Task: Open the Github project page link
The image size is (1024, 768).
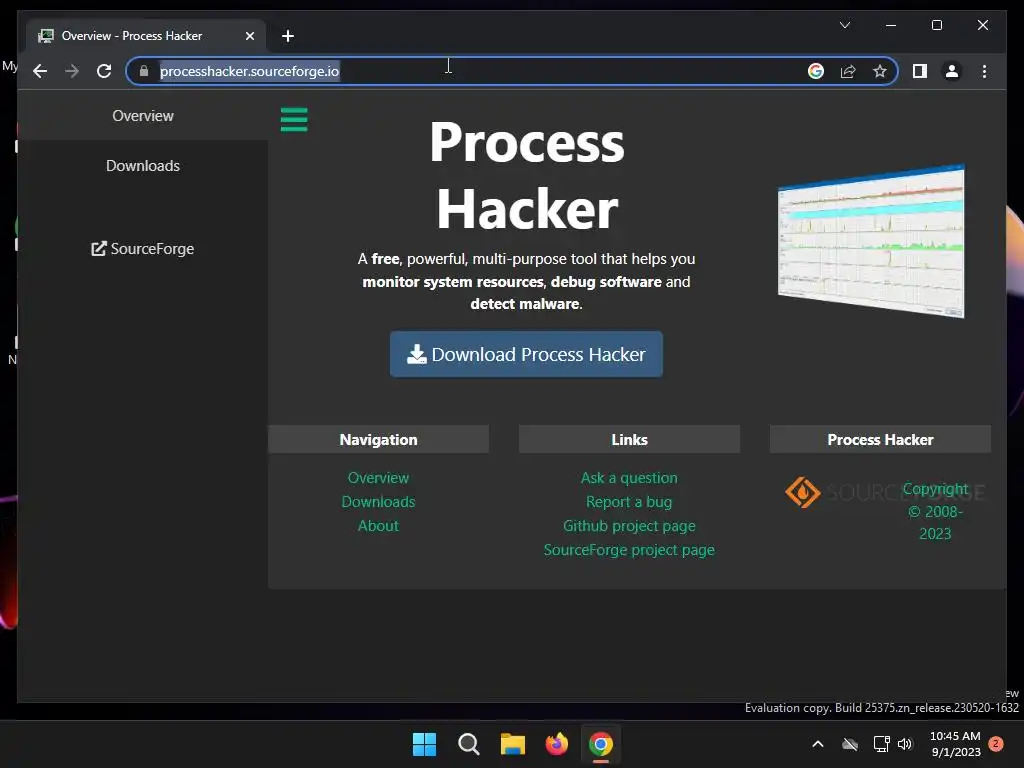Action: [629, 526]
